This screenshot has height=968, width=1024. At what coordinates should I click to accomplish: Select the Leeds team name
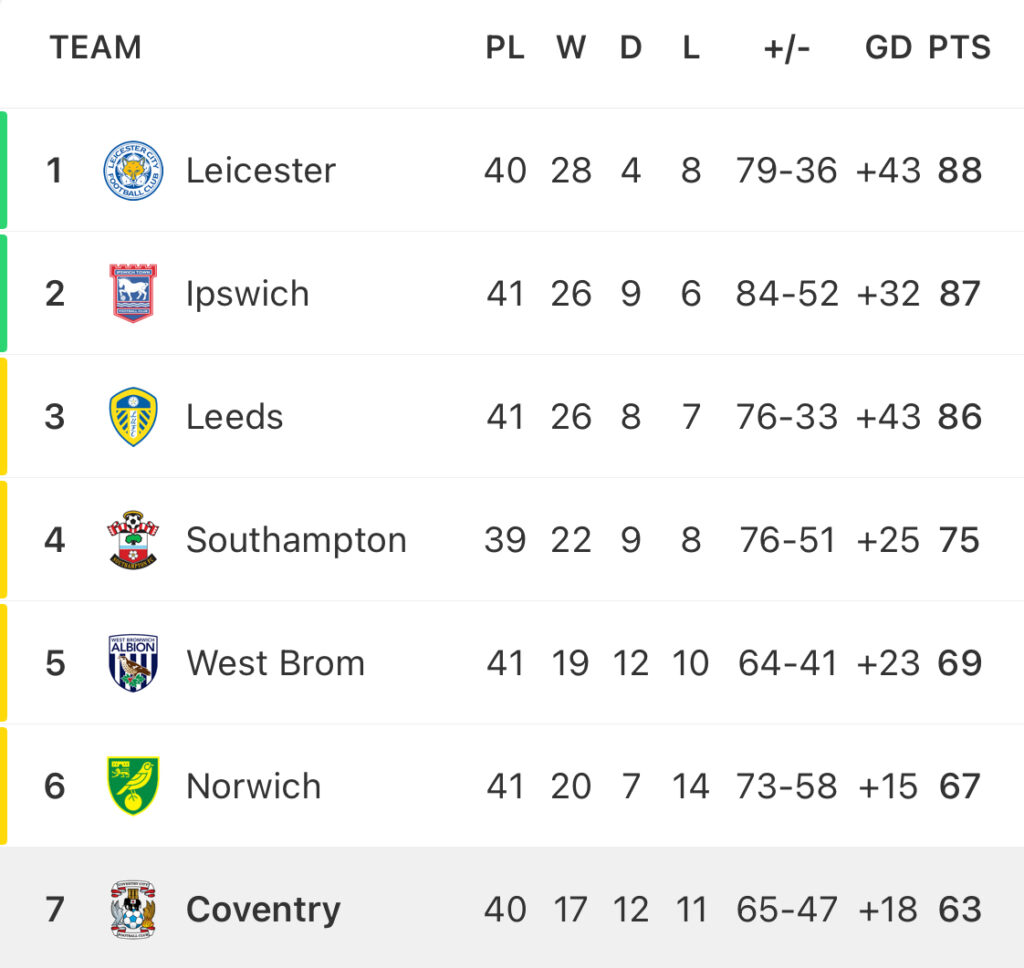[x=234, y=417]
